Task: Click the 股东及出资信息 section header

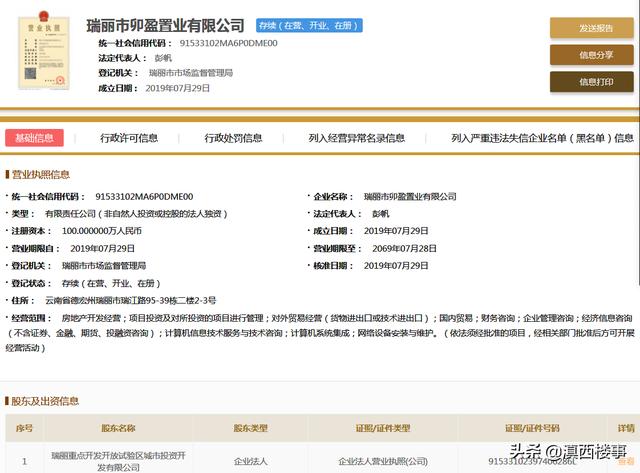Action: tap(44, 401)
